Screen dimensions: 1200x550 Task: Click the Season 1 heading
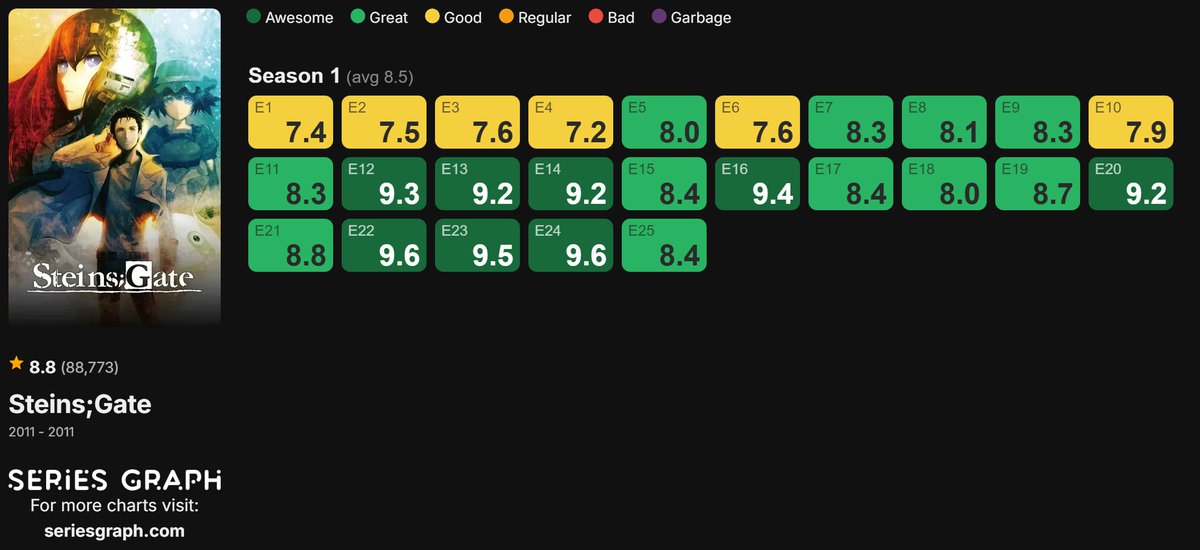coord(294,76)
